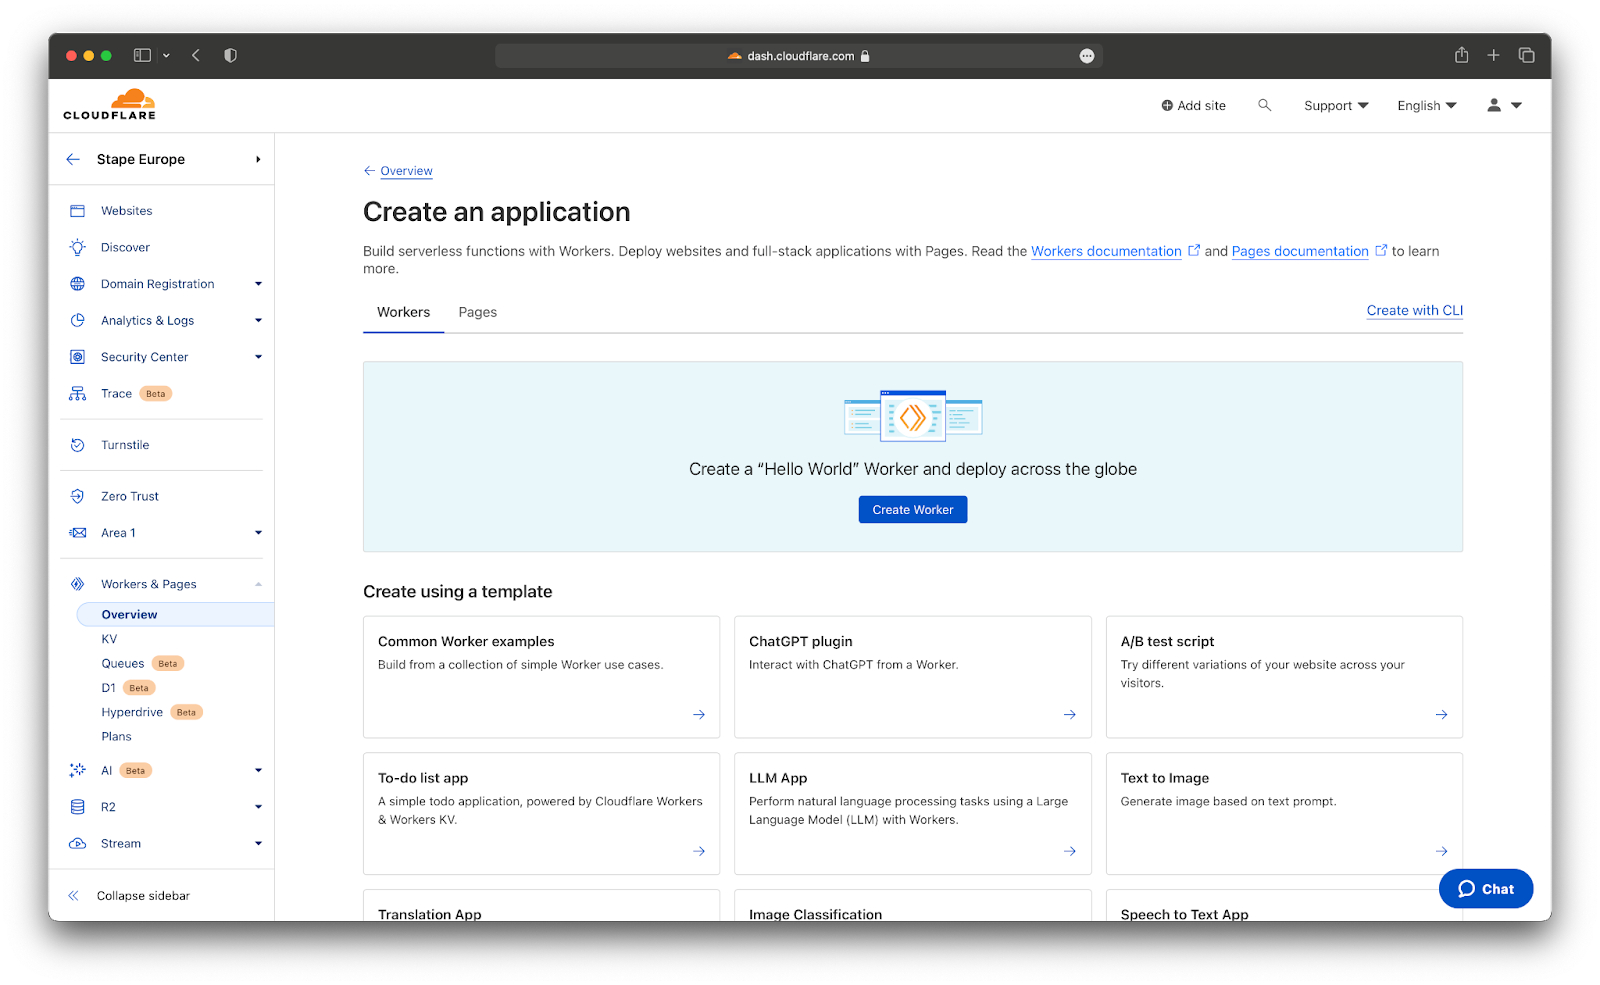Viewport: 1600px width, 985px height.
Task: Switch to the Pages tab
Action: tap(478, 312)
